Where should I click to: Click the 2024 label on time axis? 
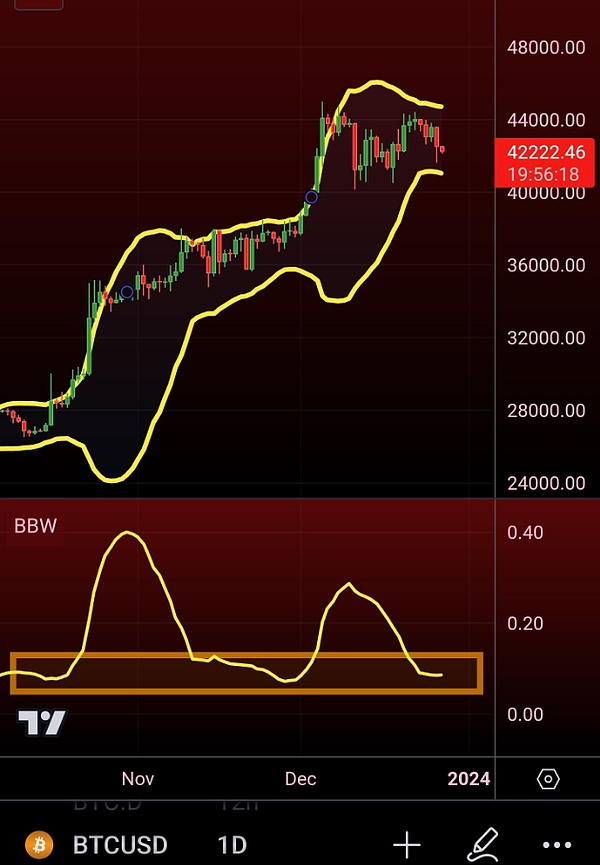(x=468, y=779)
